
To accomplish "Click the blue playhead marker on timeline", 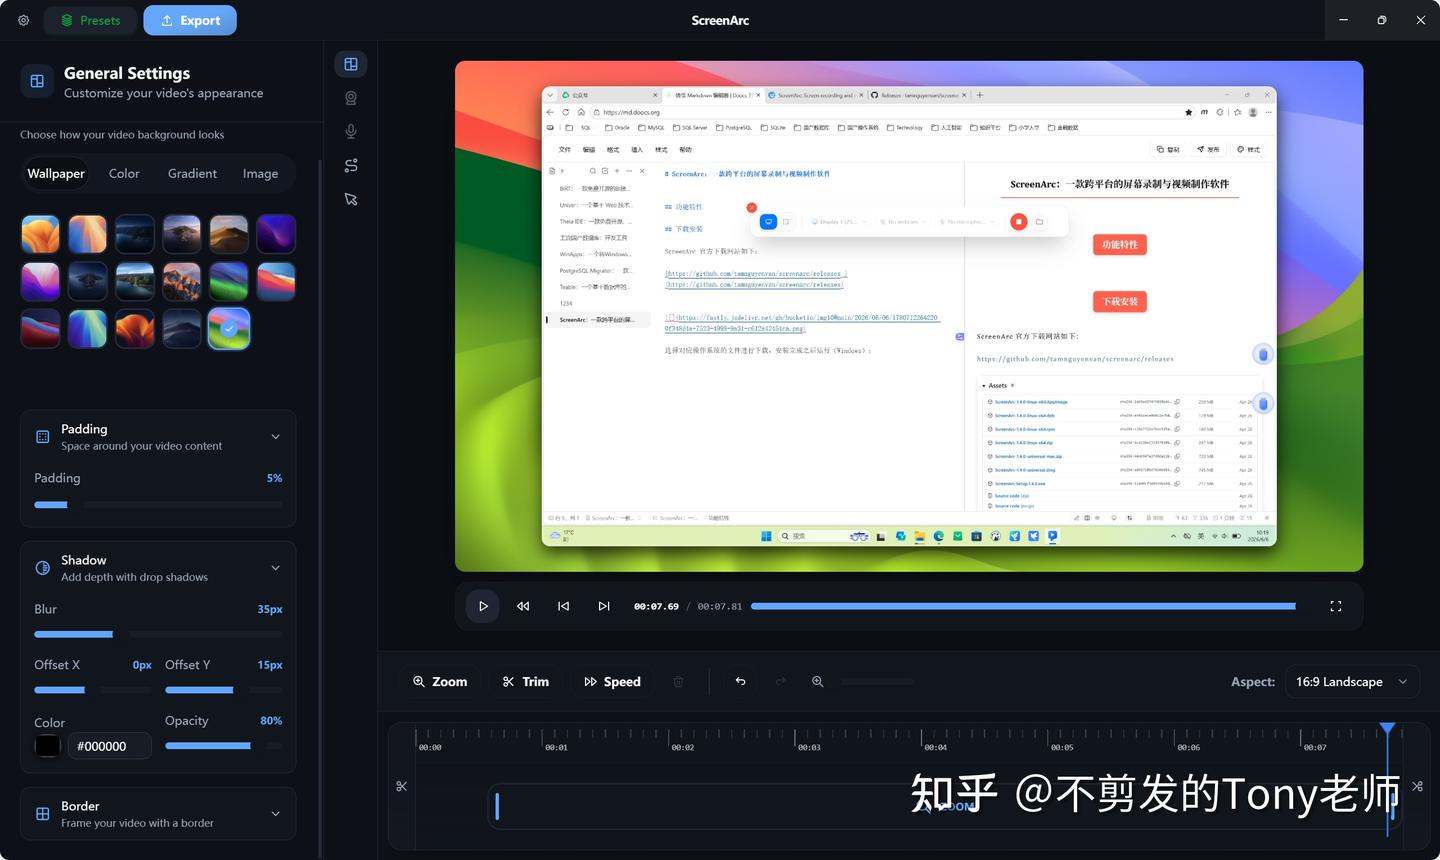I will [x=1387, y=729].
